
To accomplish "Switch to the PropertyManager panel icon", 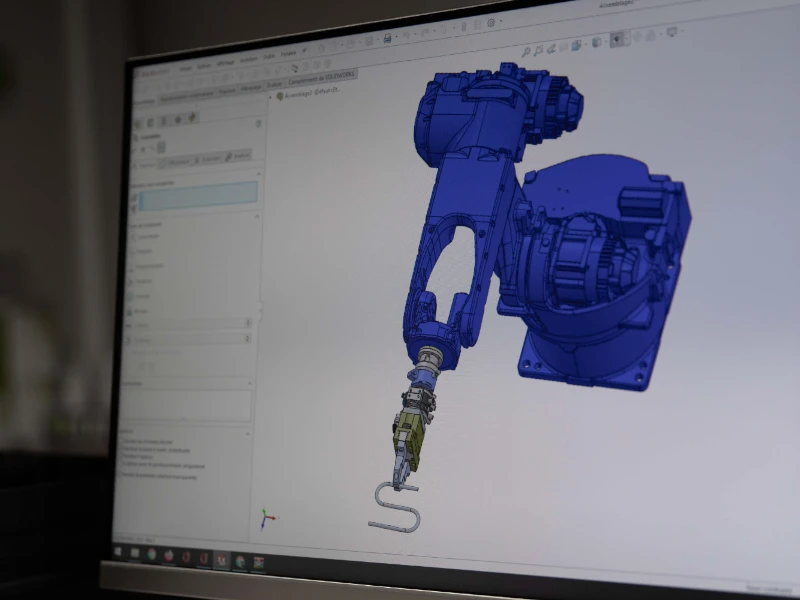I will [151, 122].
